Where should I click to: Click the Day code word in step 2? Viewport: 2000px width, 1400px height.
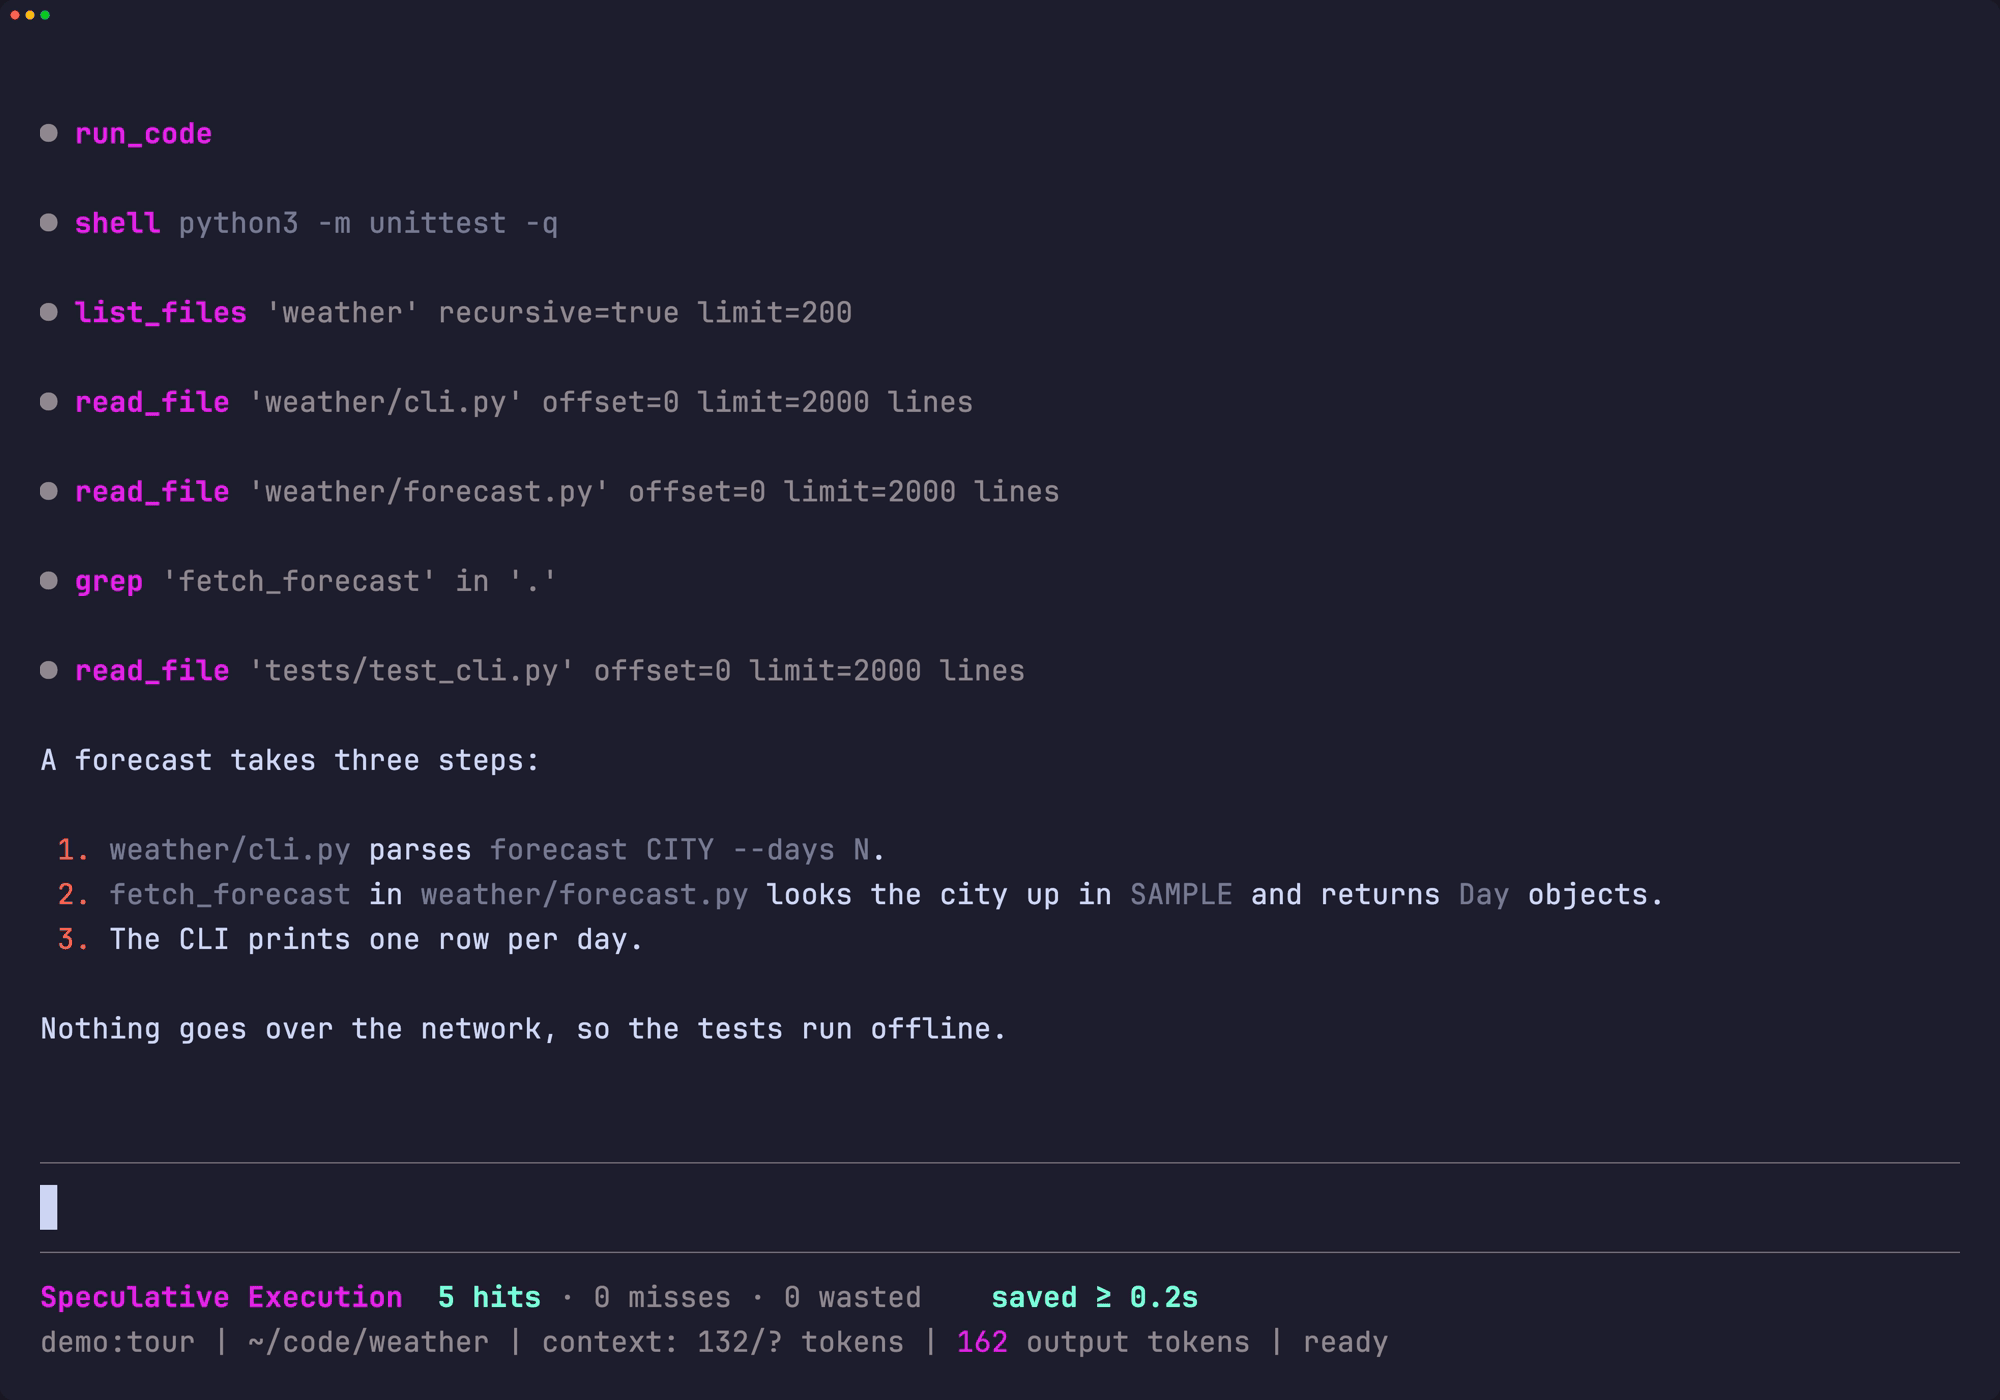[1484, 894]
